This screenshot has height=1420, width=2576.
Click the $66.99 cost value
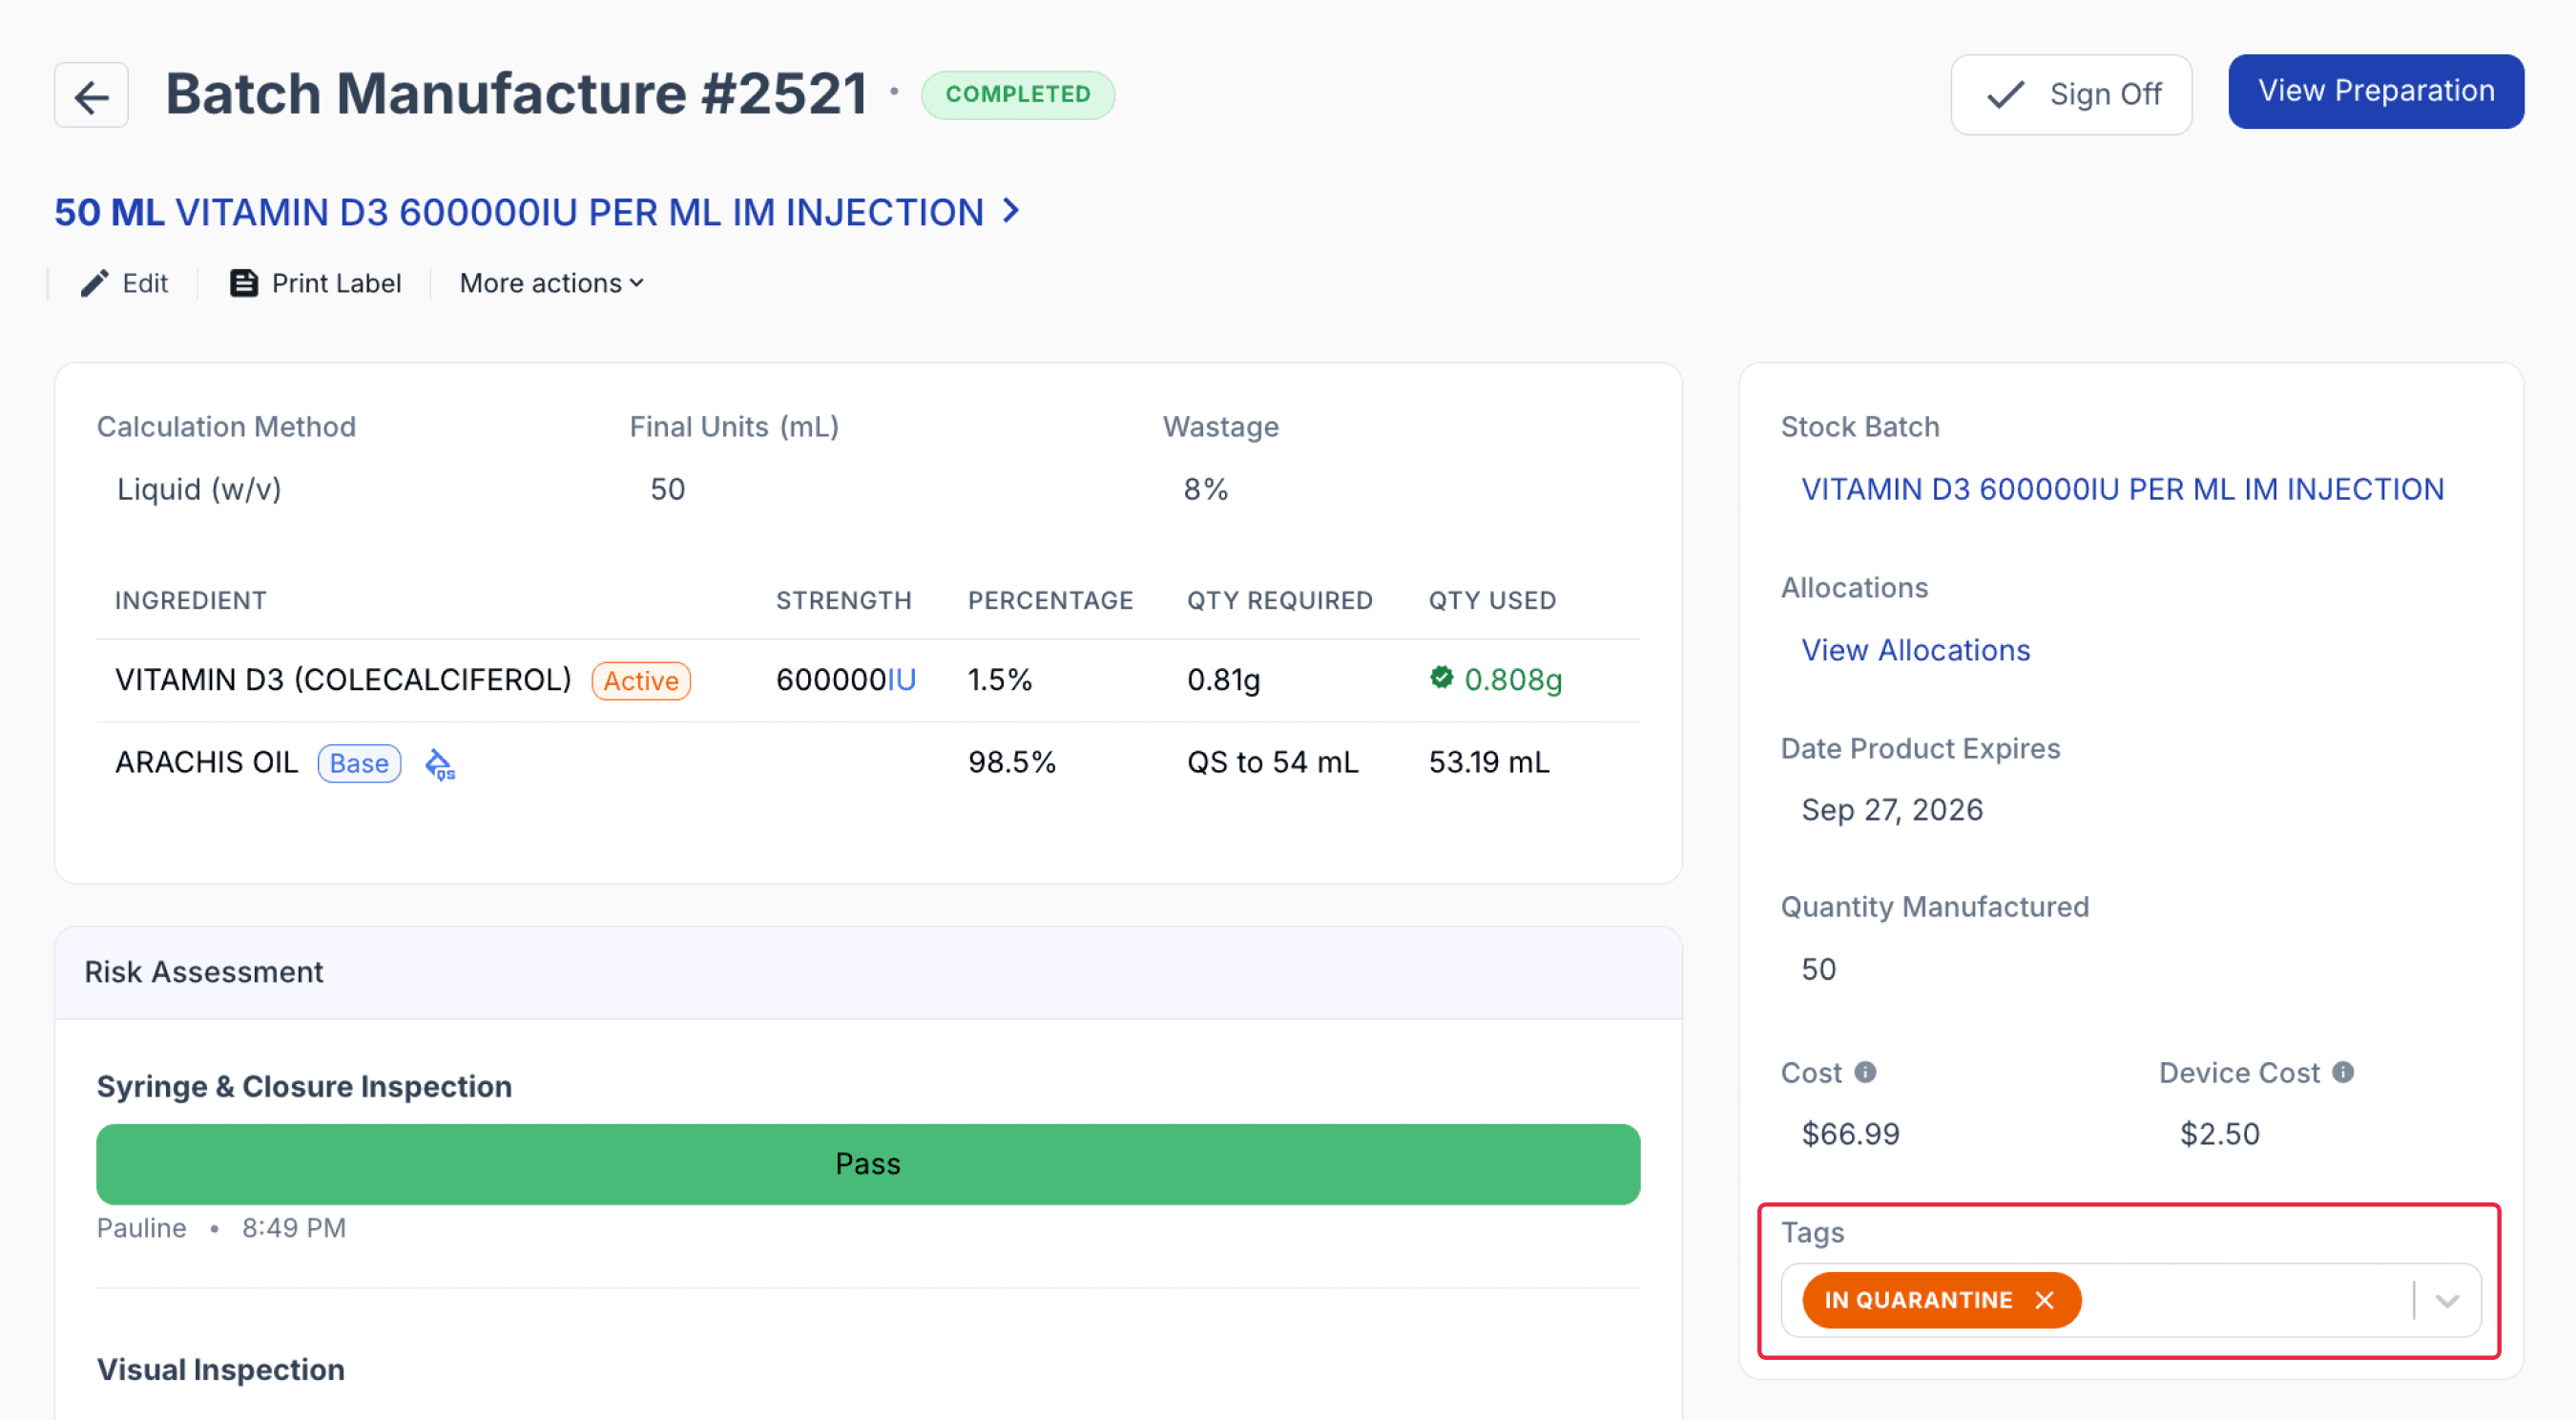pos(1850,1134)
